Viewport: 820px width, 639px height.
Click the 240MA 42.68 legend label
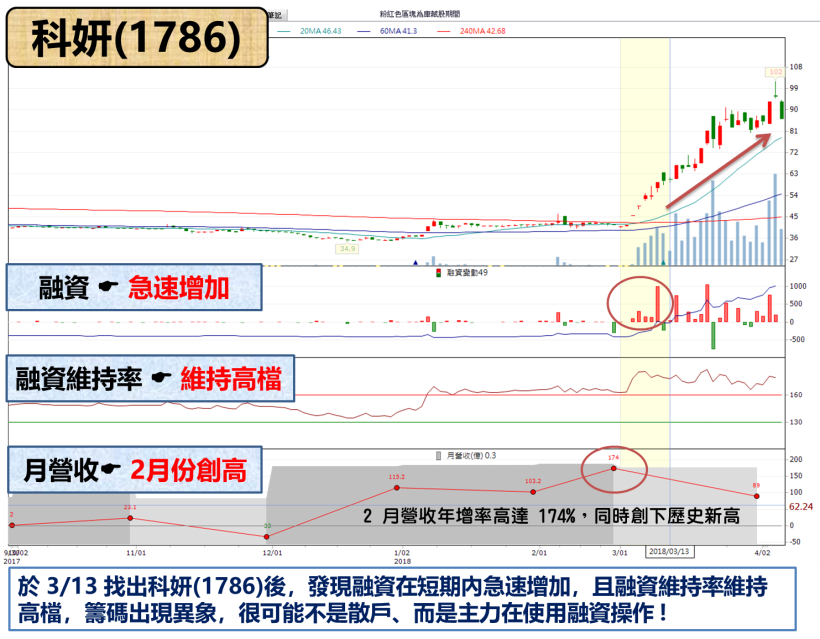[x=483, y=31]
